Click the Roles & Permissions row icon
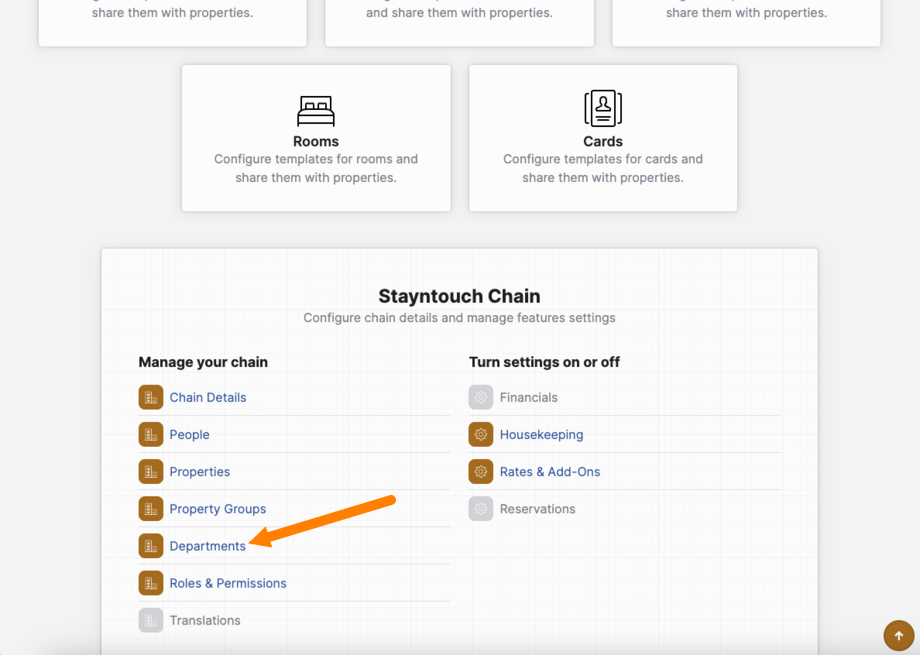 pos(151,583)
